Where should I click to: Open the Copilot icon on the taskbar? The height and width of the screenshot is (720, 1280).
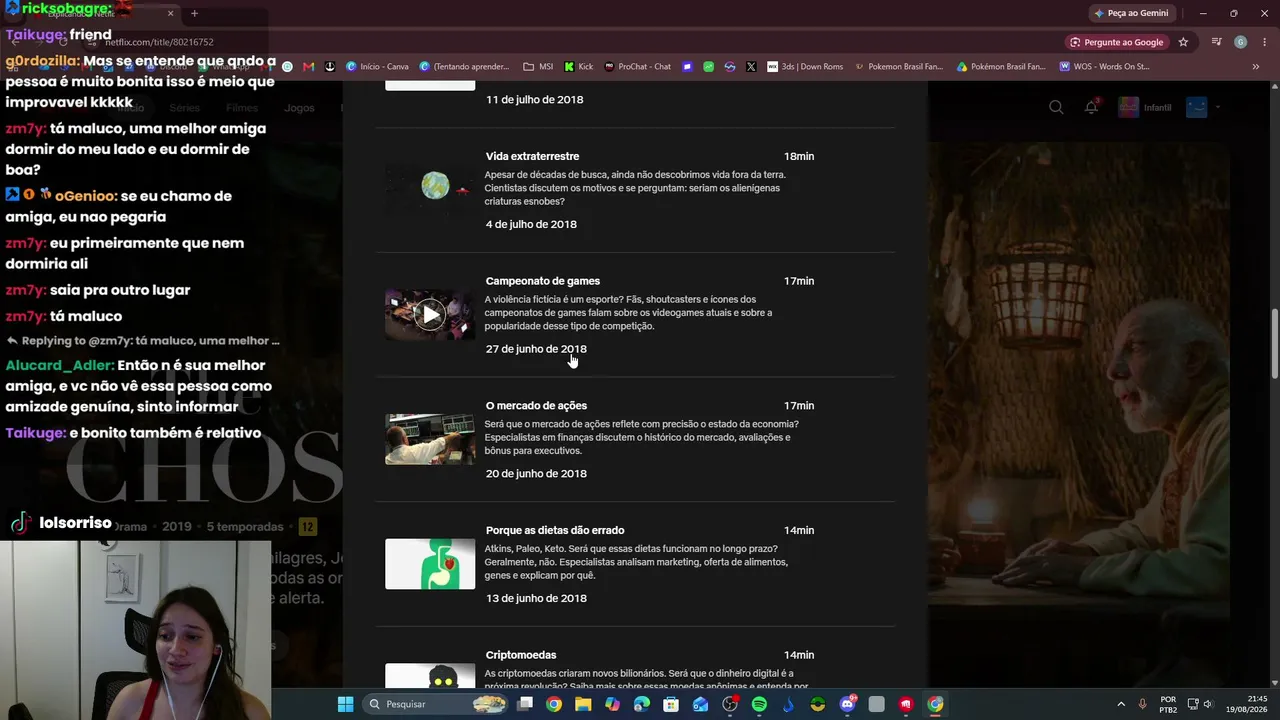pos(613,704)
